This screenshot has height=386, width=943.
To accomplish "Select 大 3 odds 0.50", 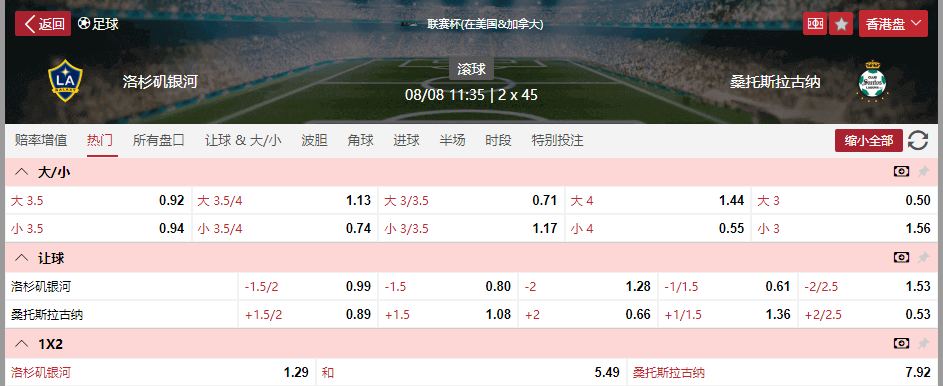I will pyautogui.click(x=844, y=201).
